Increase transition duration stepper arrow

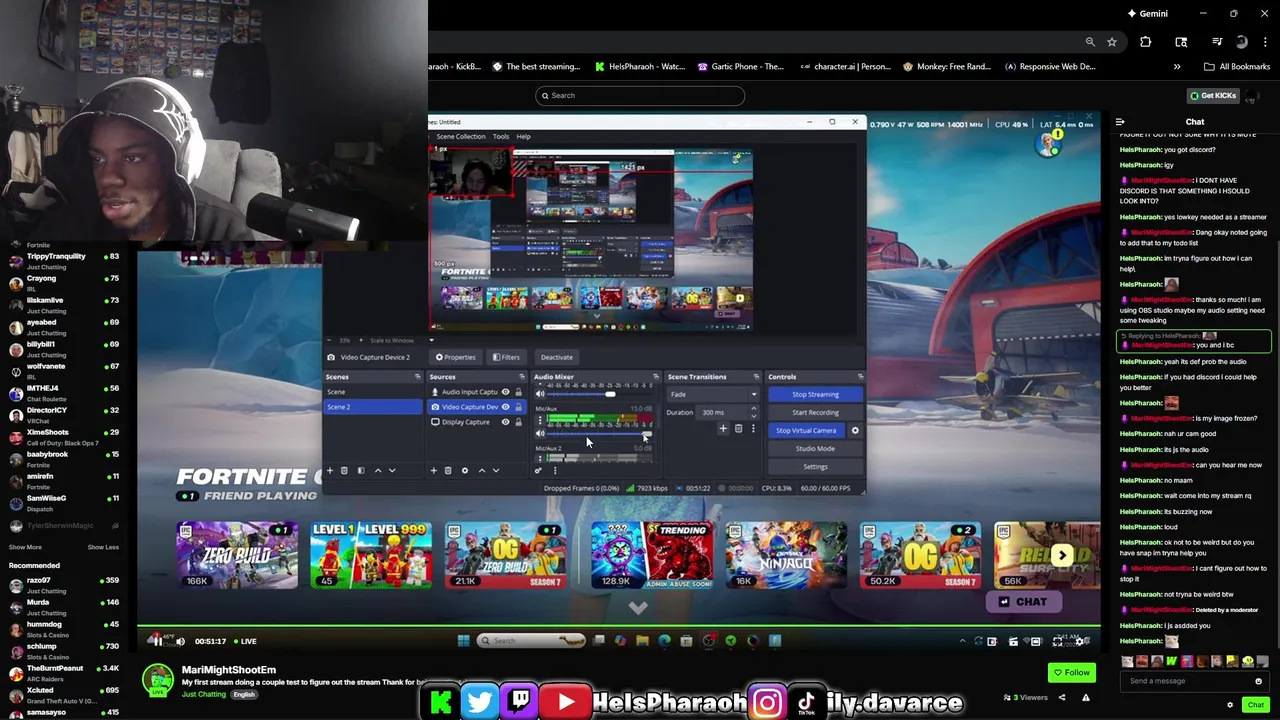click(753, 408)
